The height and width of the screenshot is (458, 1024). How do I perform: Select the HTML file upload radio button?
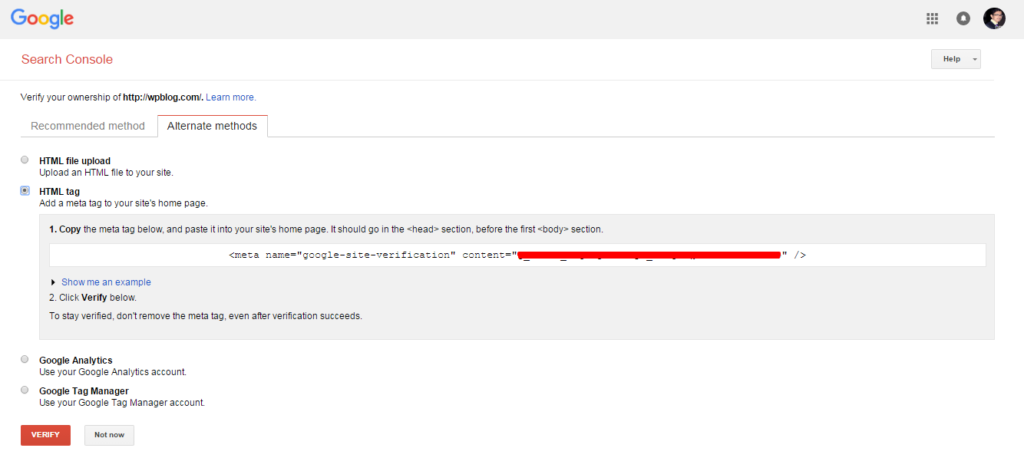point(25,160)
